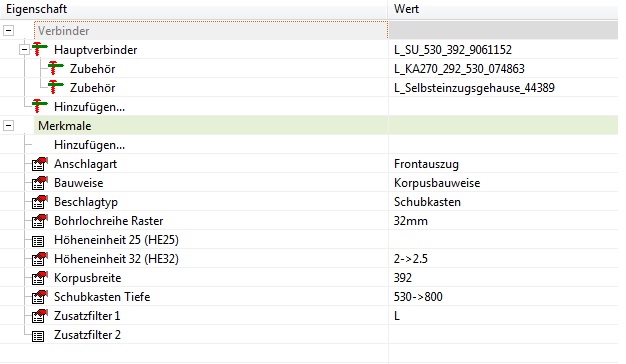626x364 pixels.
Task: Click the 530->800 value
Action: [418, 297]
